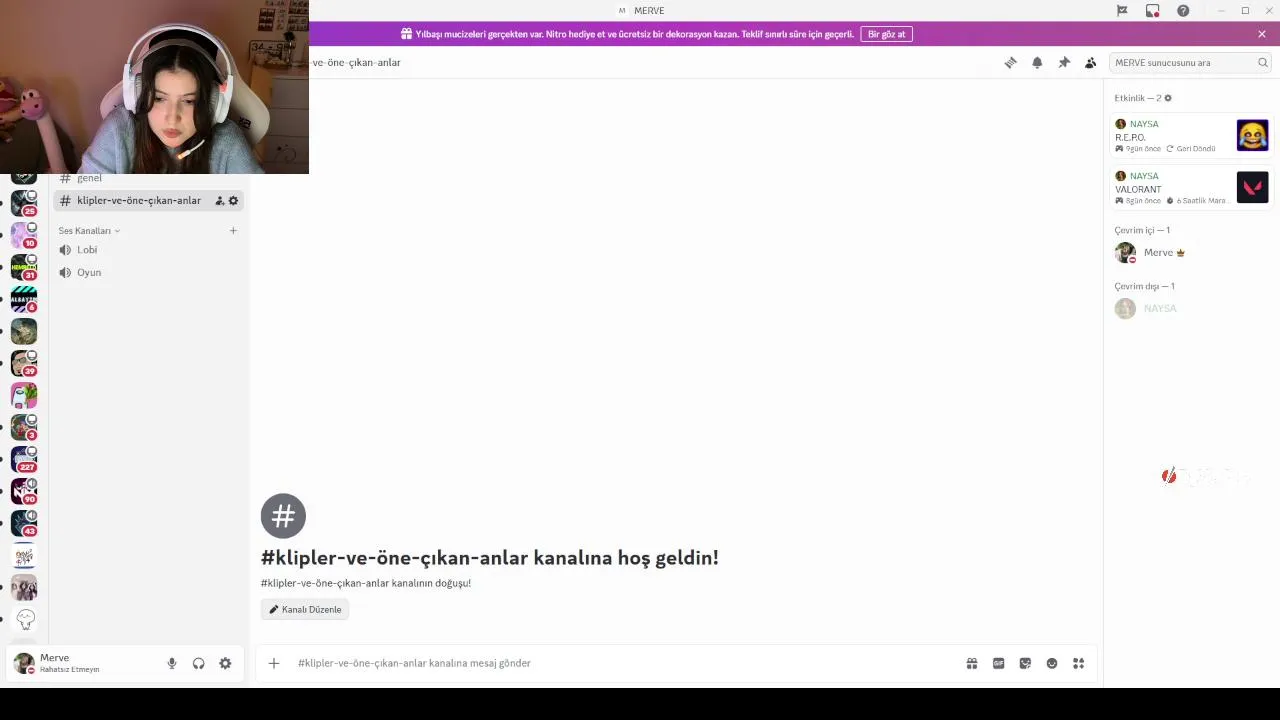The image size is (1280, 720).
Task: Open the white doodle-face server icon
Action: (x=25, y=620)
